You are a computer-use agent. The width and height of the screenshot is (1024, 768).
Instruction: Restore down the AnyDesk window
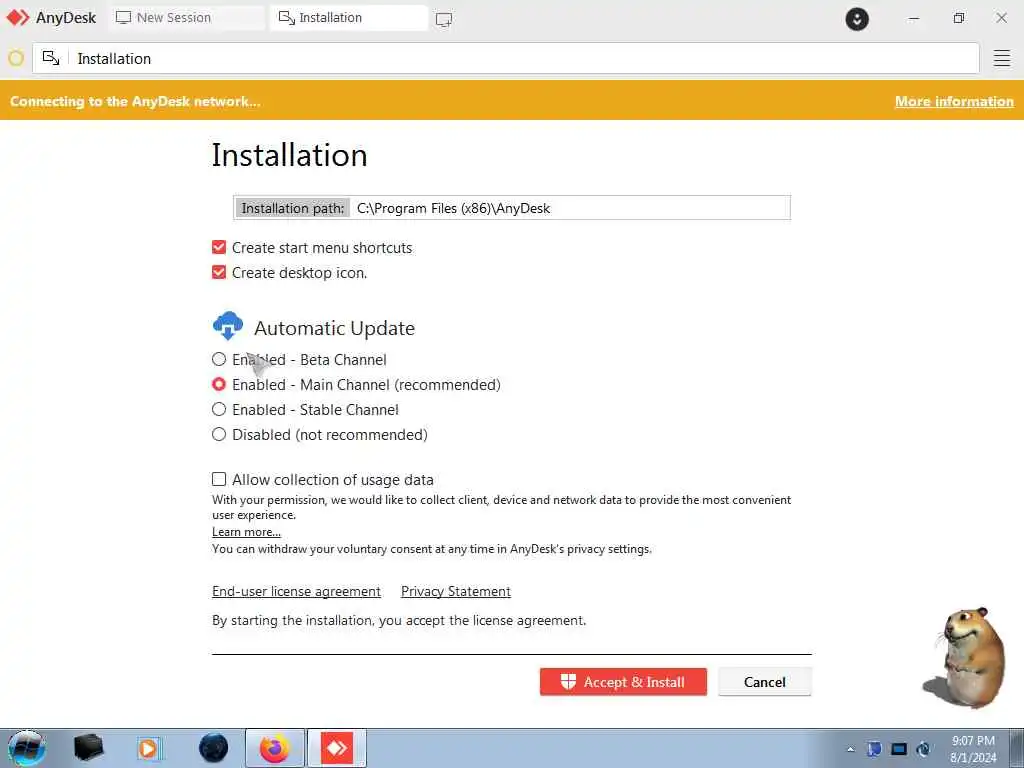tap(958, 18)
